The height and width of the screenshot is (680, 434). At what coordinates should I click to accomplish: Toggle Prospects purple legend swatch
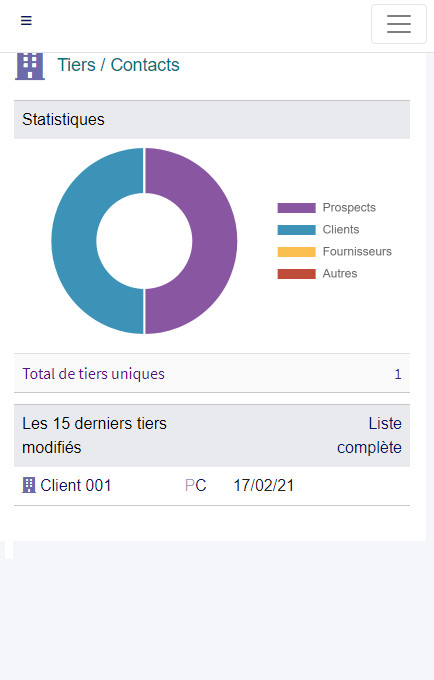[x=297, y=208]
